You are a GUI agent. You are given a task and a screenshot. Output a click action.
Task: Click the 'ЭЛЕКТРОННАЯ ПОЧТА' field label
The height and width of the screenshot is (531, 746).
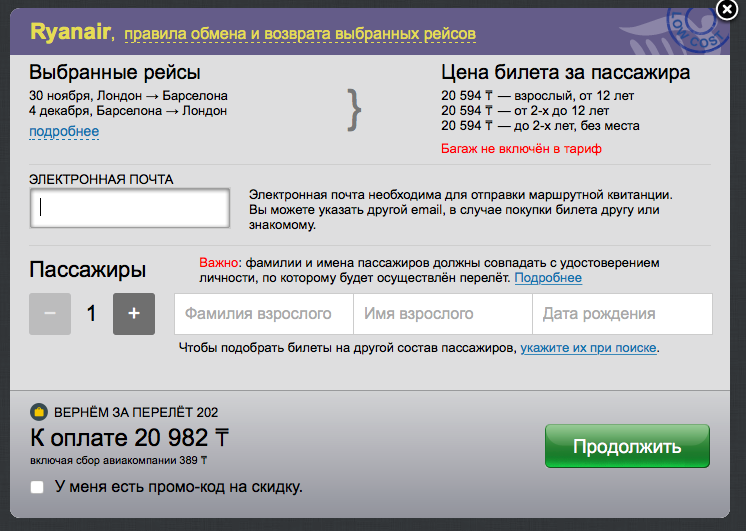click(101, 179)
